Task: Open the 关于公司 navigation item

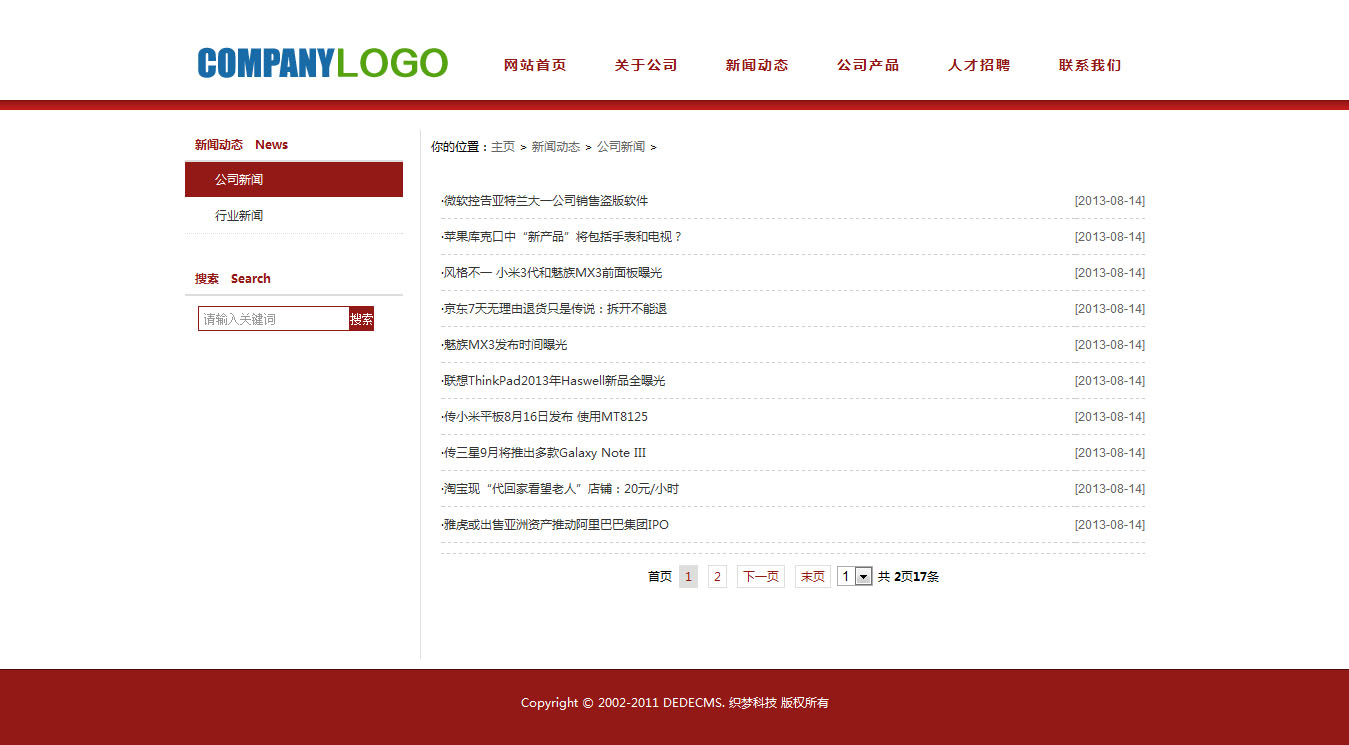Action: point(646,65)
